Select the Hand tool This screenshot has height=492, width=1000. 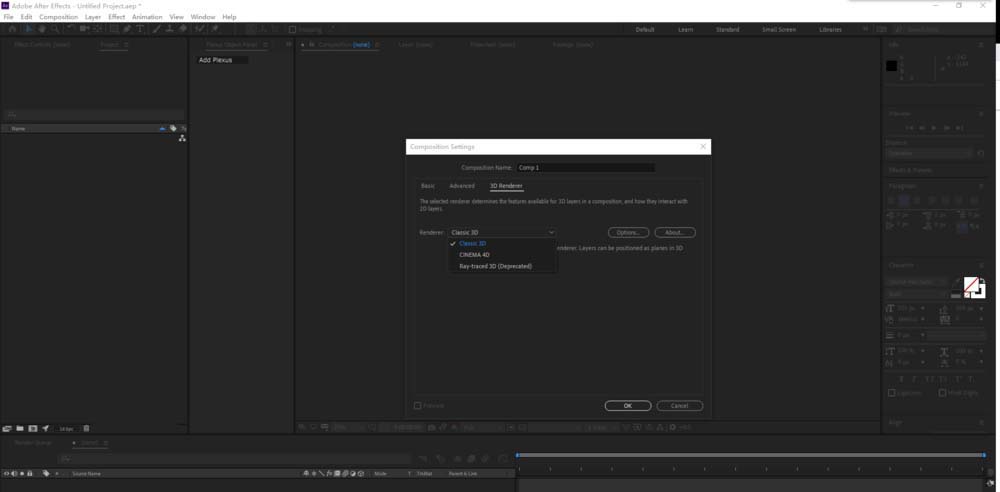[42, 29]
